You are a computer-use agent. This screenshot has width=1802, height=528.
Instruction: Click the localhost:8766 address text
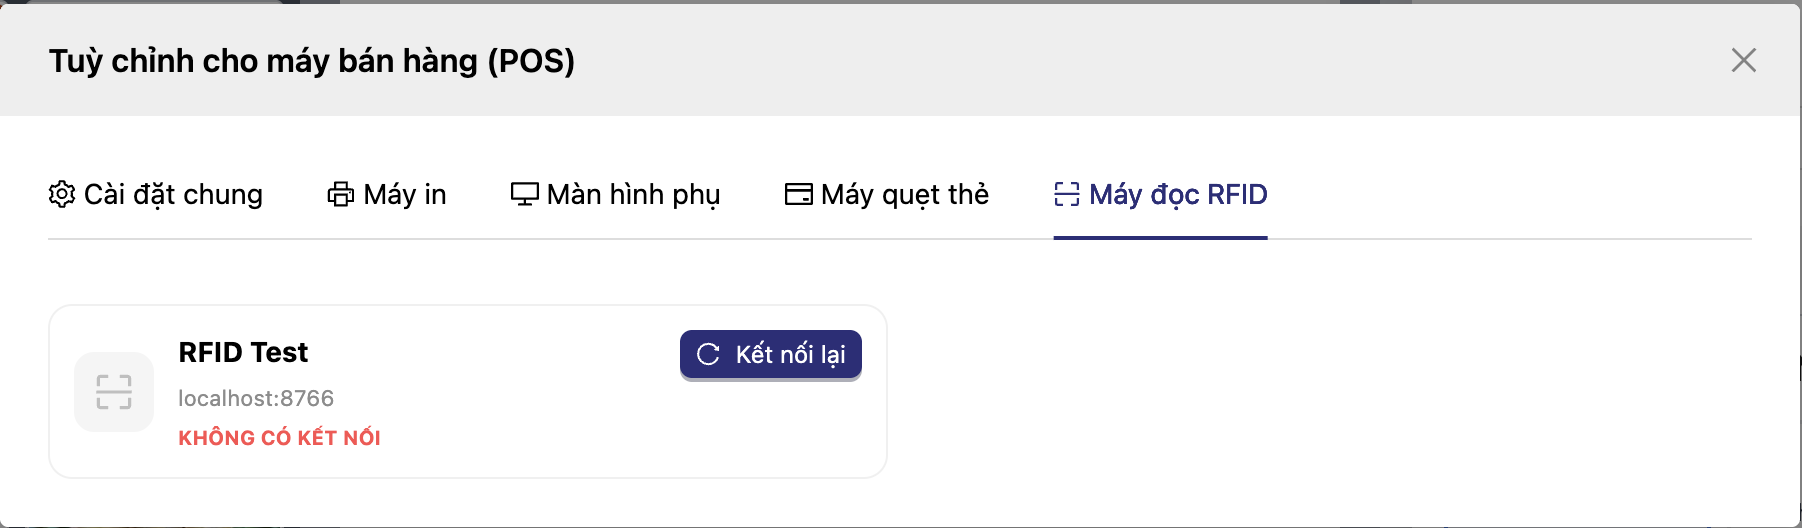click(256, 398)
